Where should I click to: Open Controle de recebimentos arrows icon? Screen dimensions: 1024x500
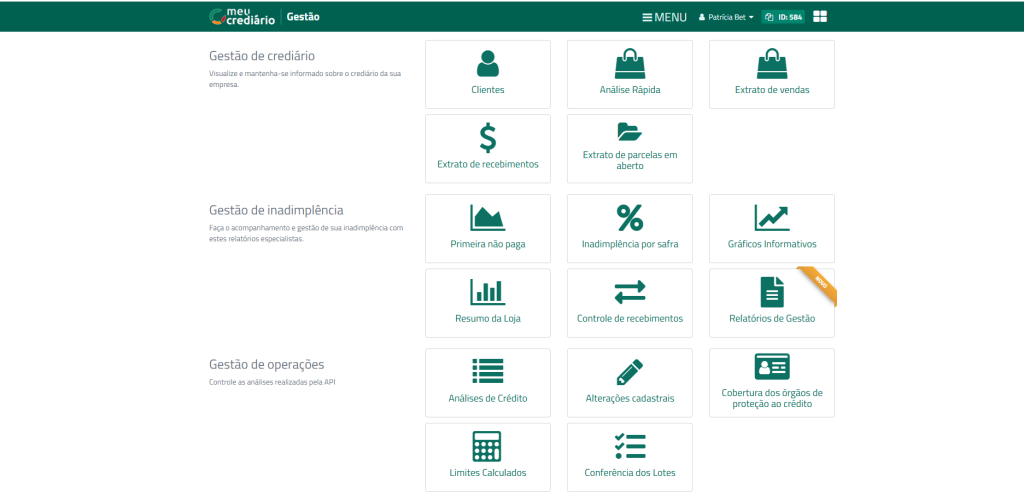pyautogui.click(x=629, y=291)
